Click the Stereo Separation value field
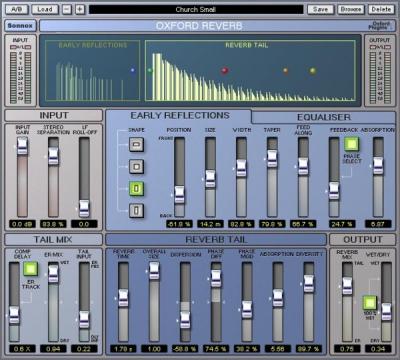Viewport: 400px width, 360px height. 53,224
